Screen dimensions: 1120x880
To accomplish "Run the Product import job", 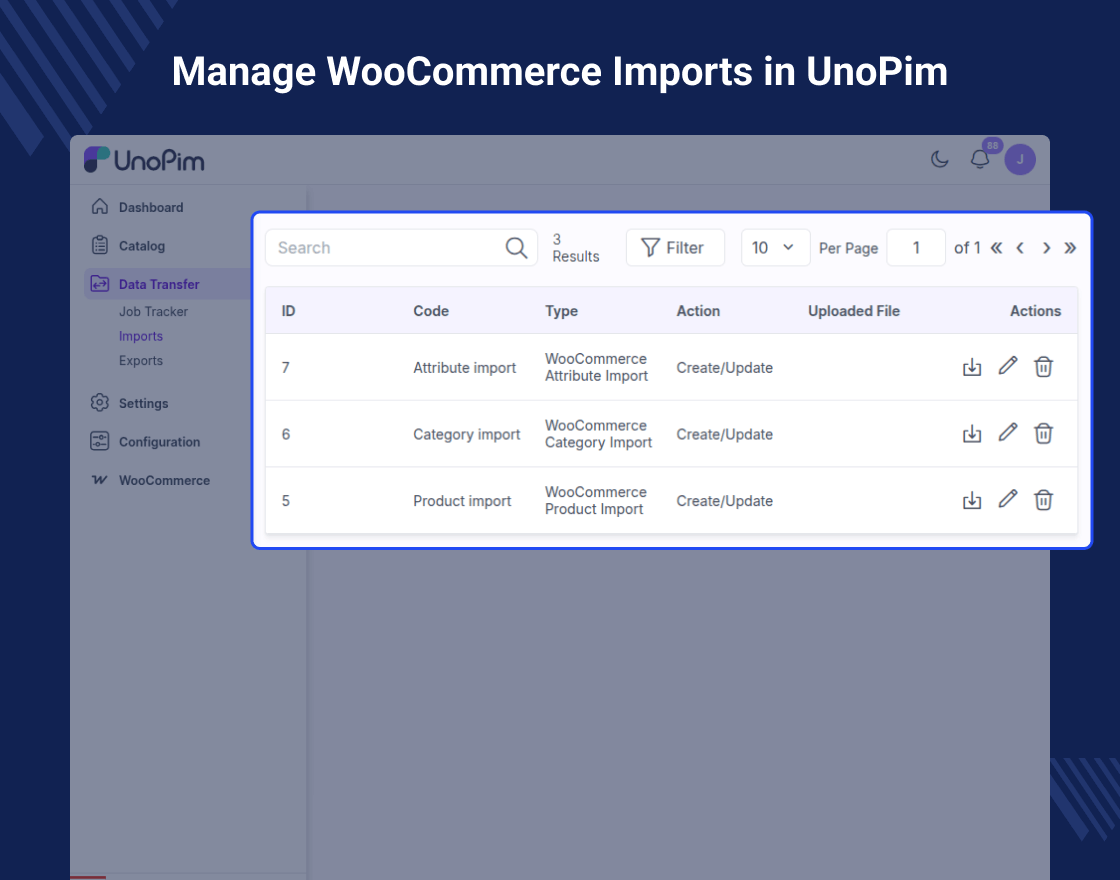I will [x=972, y=500].
